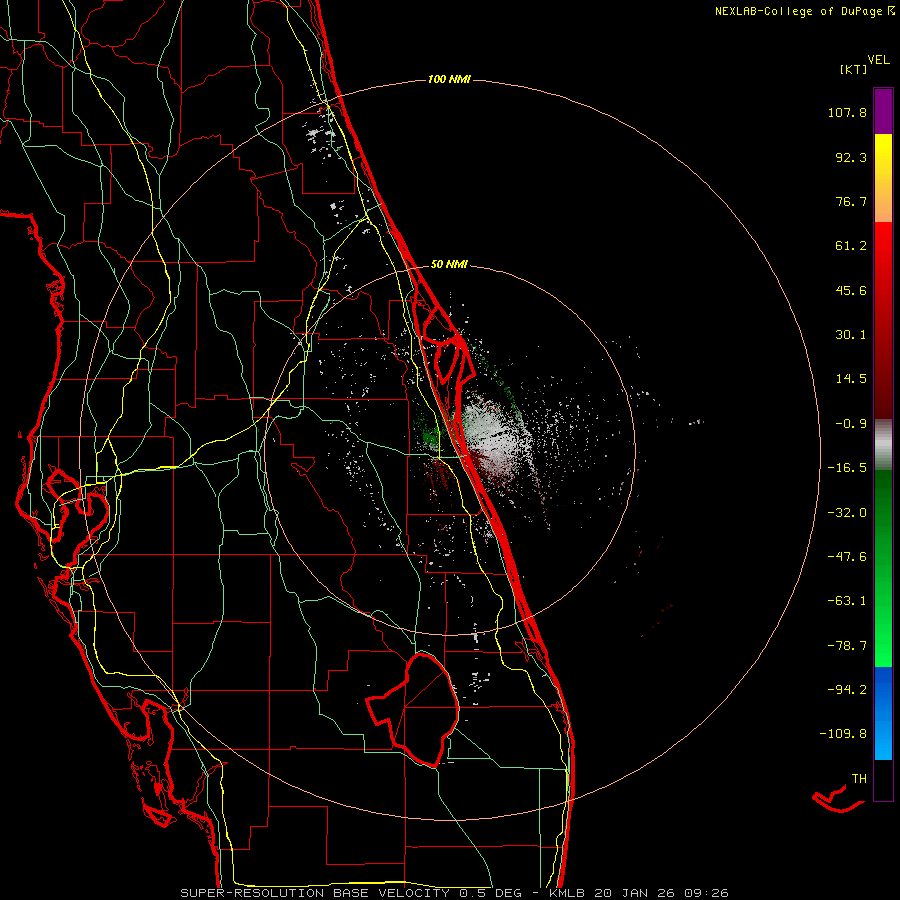Pick the gray near-zero segment of the color bar
This screenshot has width=900, height=900.
coord(883,445)
